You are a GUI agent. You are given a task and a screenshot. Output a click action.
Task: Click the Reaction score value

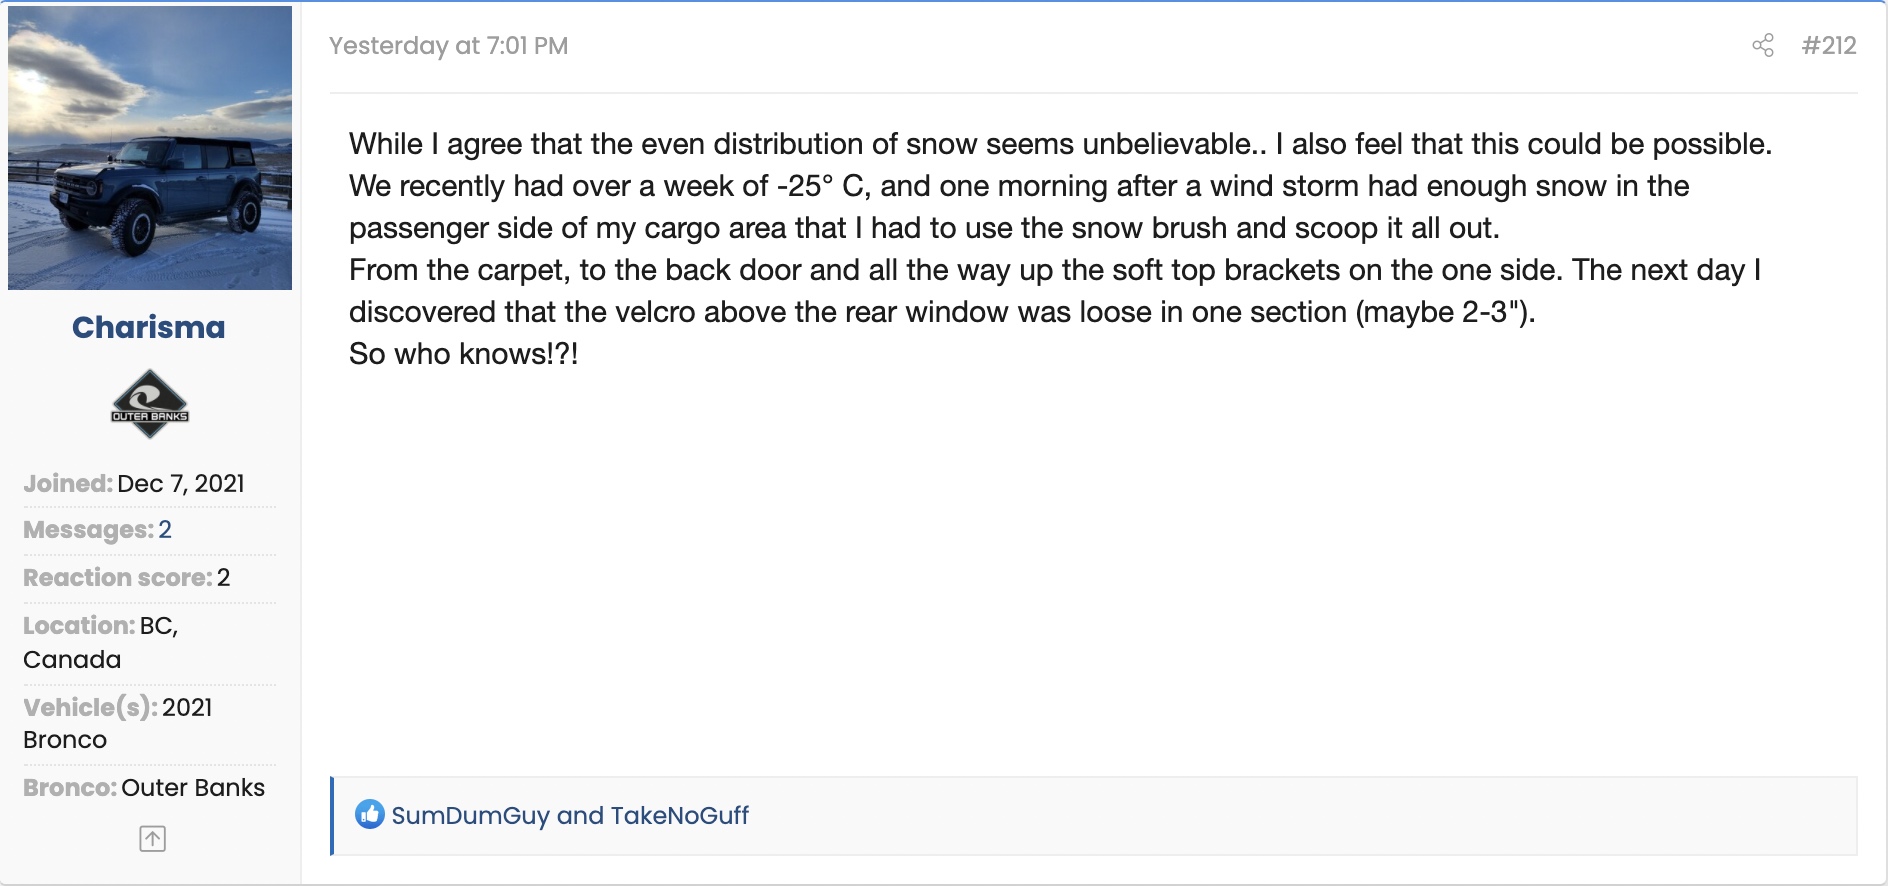click(x=224, y=578)
